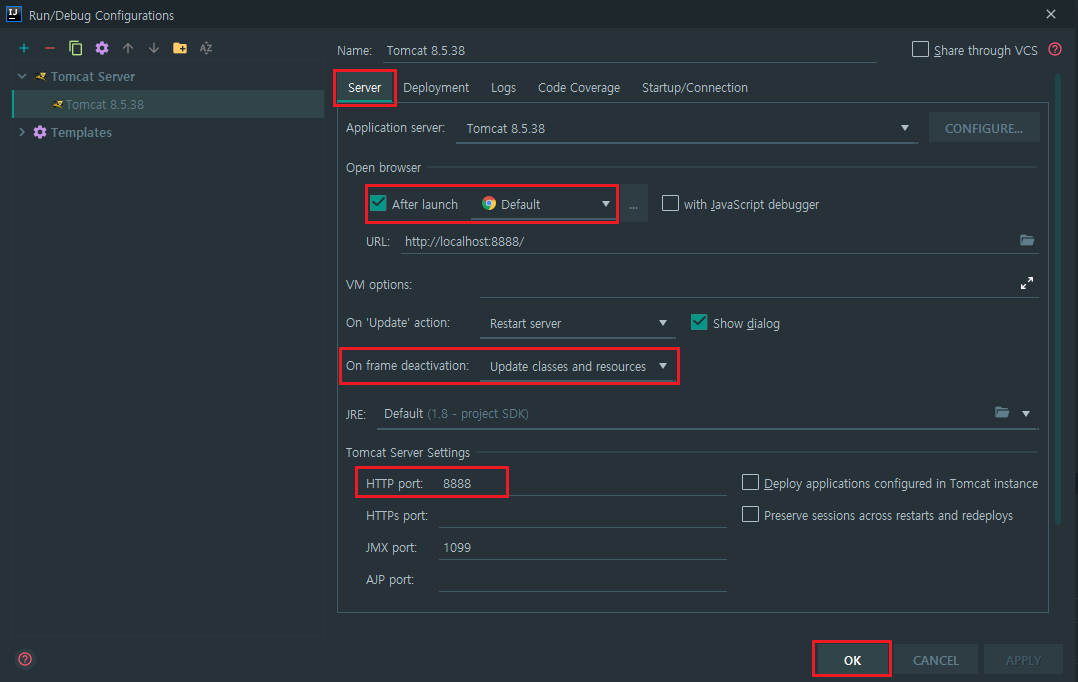Move configuration up arrow
Viewport: 1078px width, 682px height.
click(x=128, y=48)
